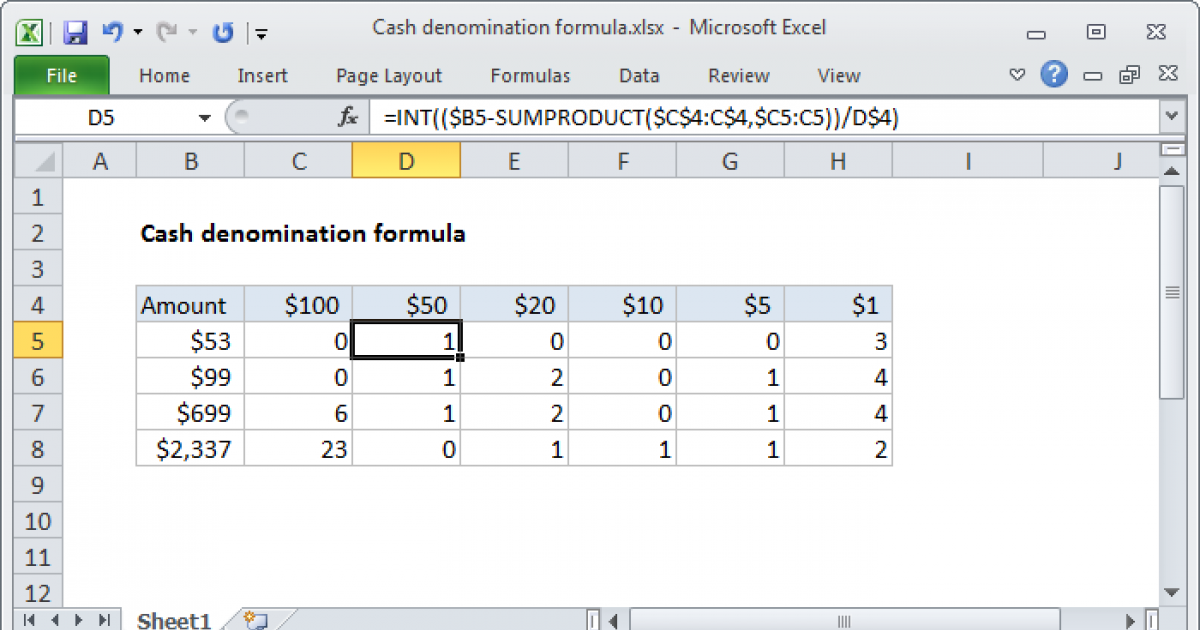The image size is (1200, 630).
Task: Select the $10 header cell
Action: tap(622, 305)
